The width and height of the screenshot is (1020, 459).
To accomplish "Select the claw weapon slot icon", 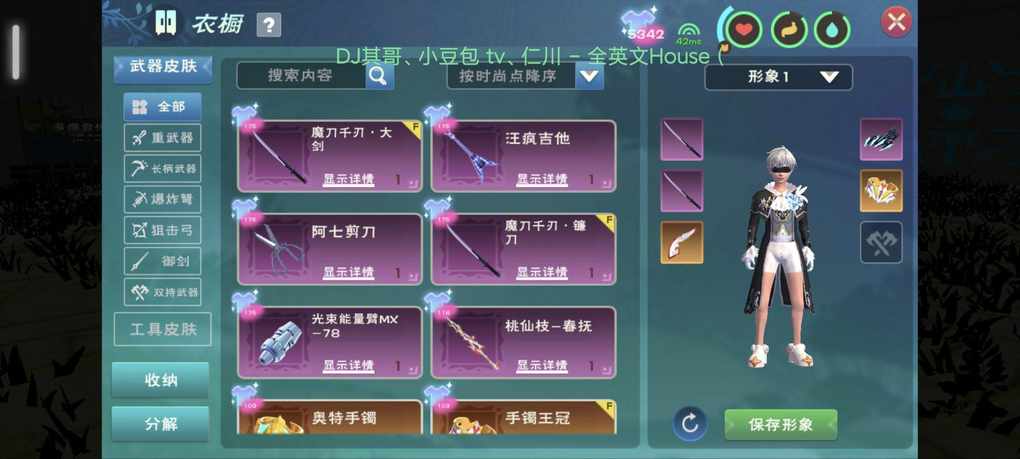I will click(881, 139).
